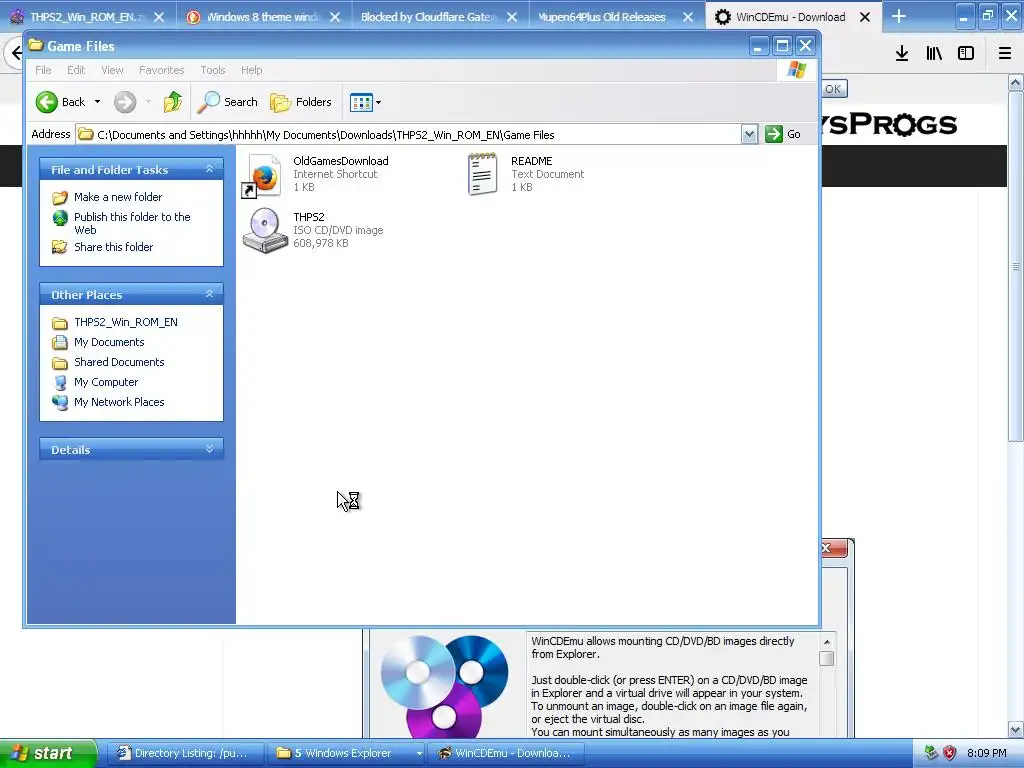This screenshot has height=768, width=1024.
Task: Switch to Mupen64Plus Old Releases tab
Action: 601,17
